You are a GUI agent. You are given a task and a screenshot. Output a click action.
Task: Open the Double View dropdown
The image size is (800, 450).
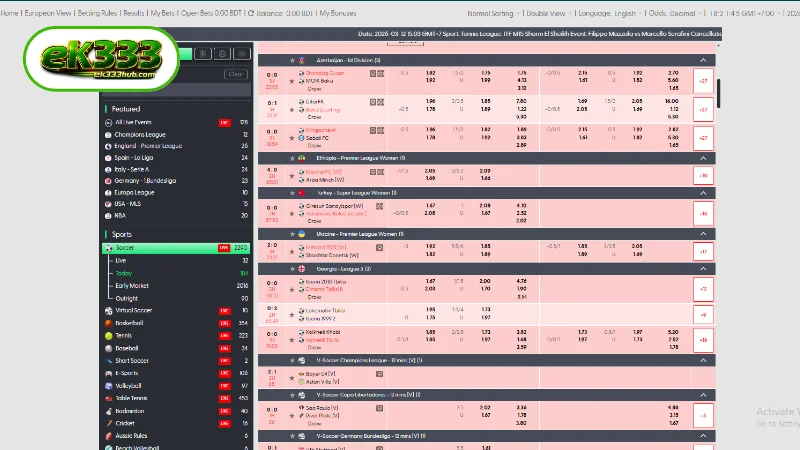click(548, 13)
